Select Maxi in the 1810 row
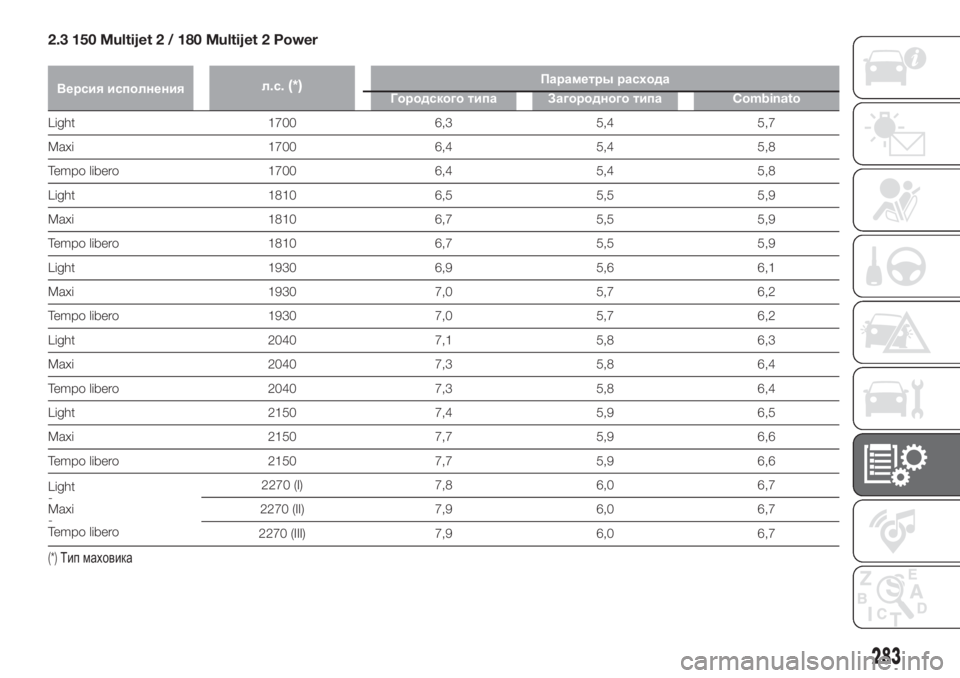 (x=61, y=219)
